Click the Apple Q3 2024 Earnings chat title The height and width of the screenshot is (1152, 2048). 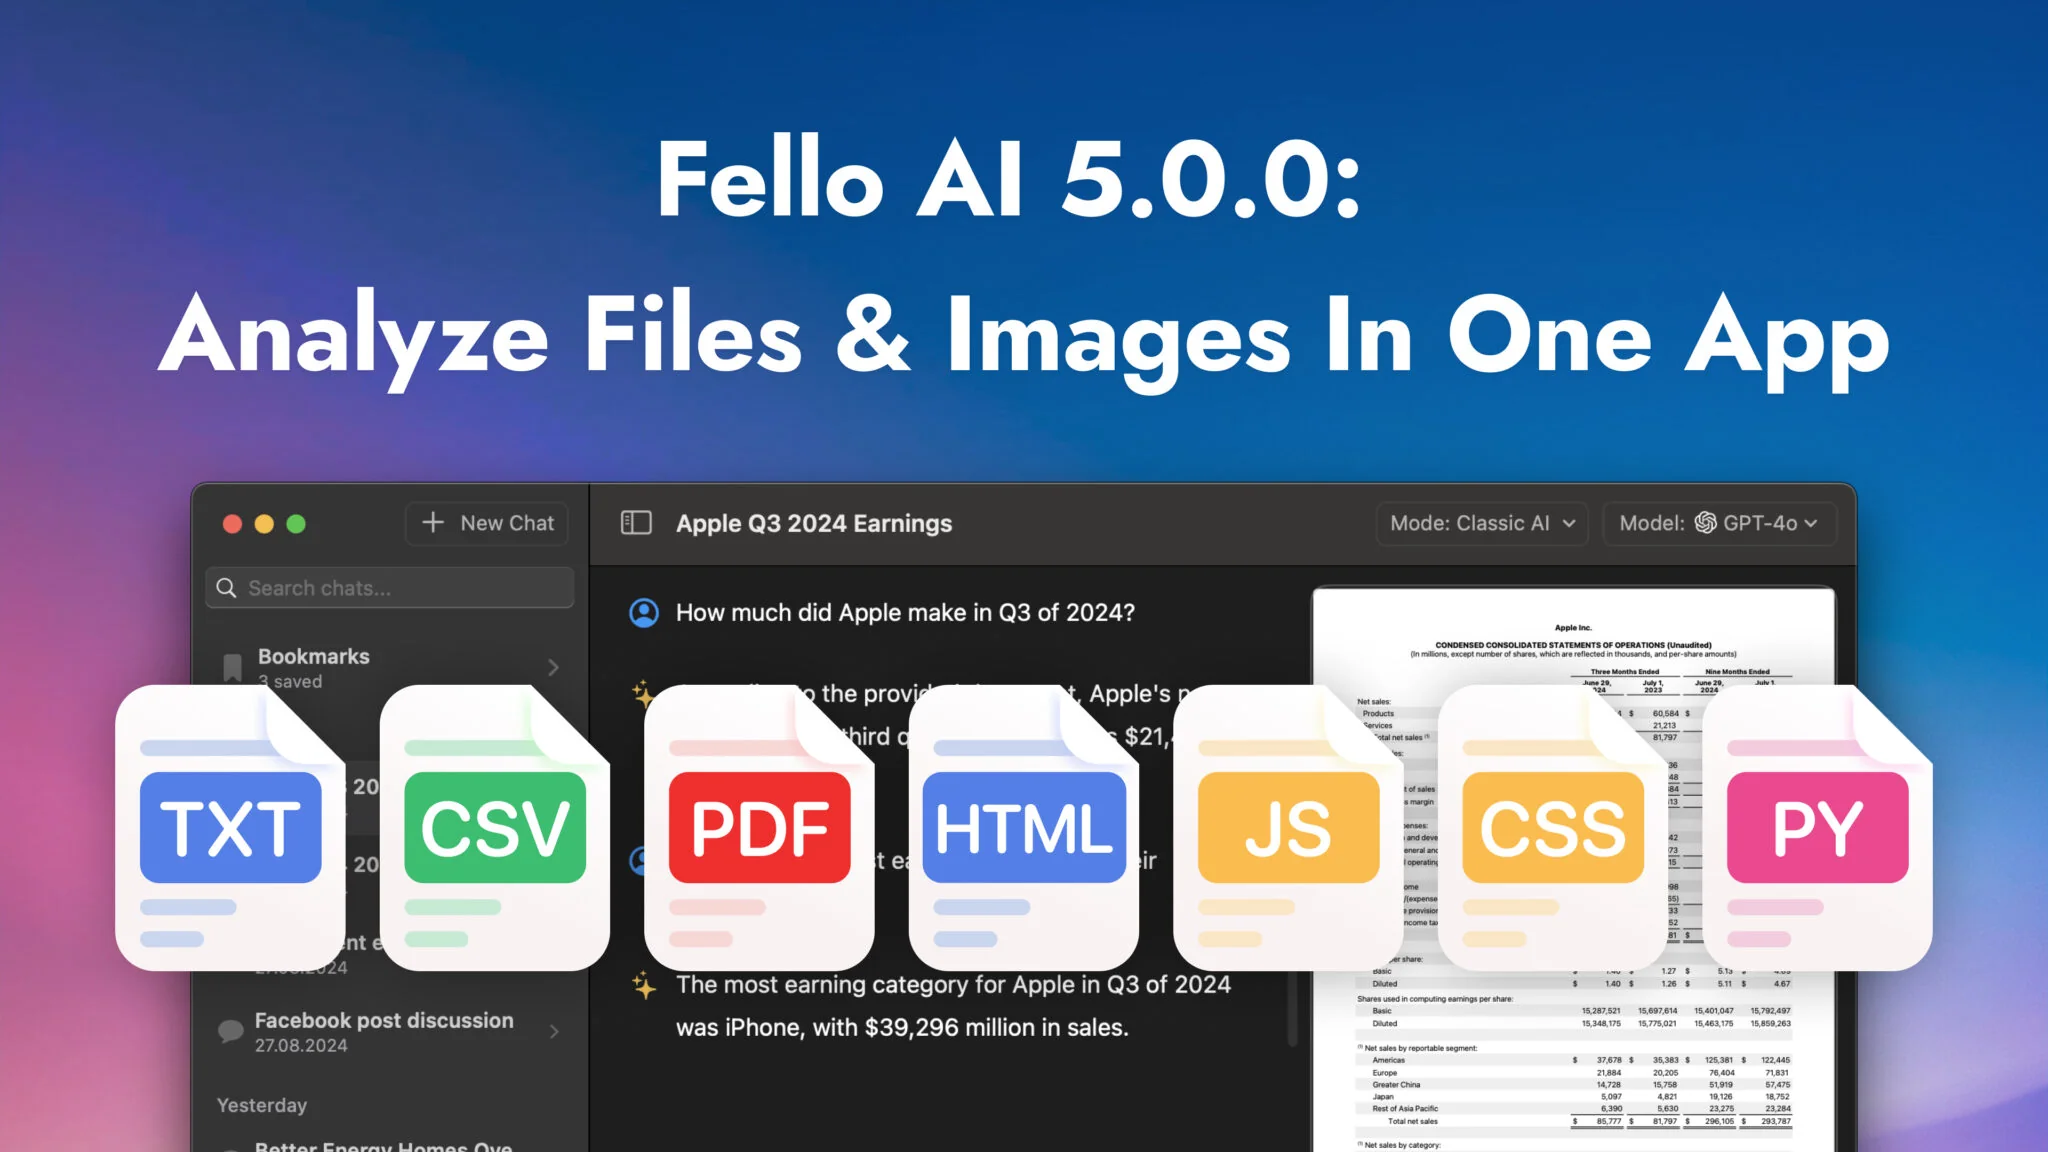click(x=814, y=523)
